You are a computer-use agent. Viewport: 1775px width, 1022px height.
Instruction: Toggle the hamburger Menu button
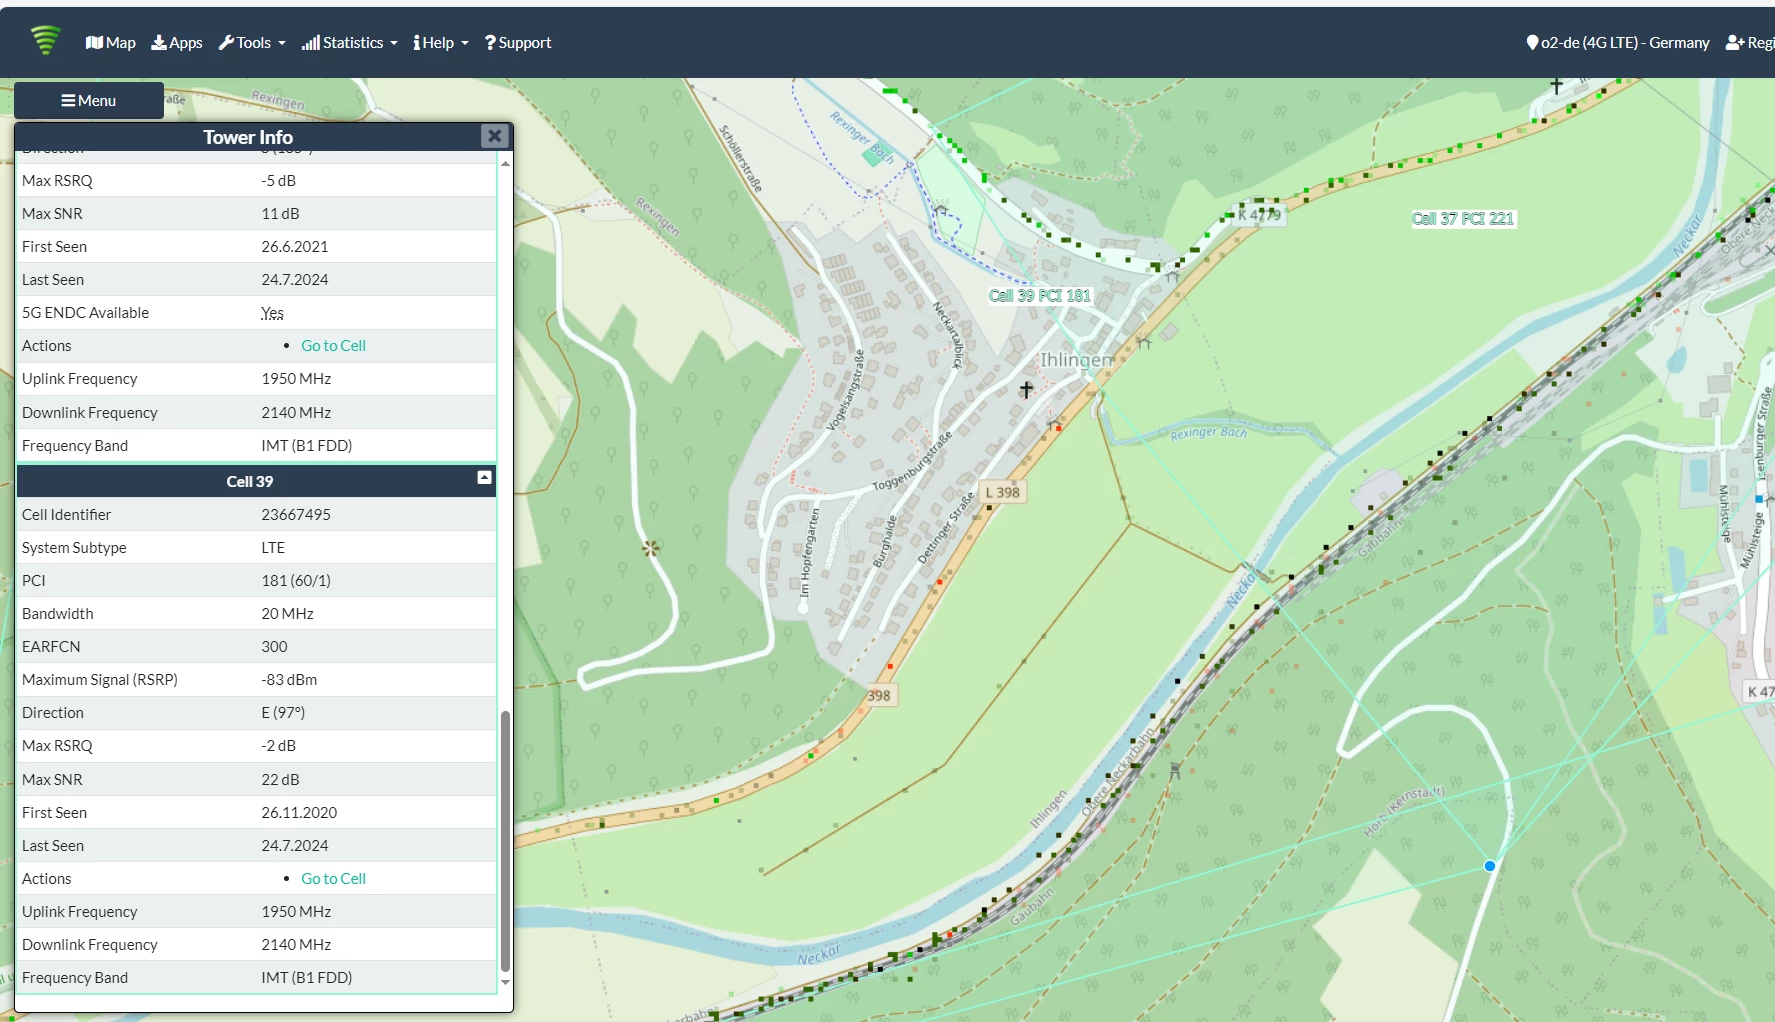pyautogui.click(x=89, y=101)
